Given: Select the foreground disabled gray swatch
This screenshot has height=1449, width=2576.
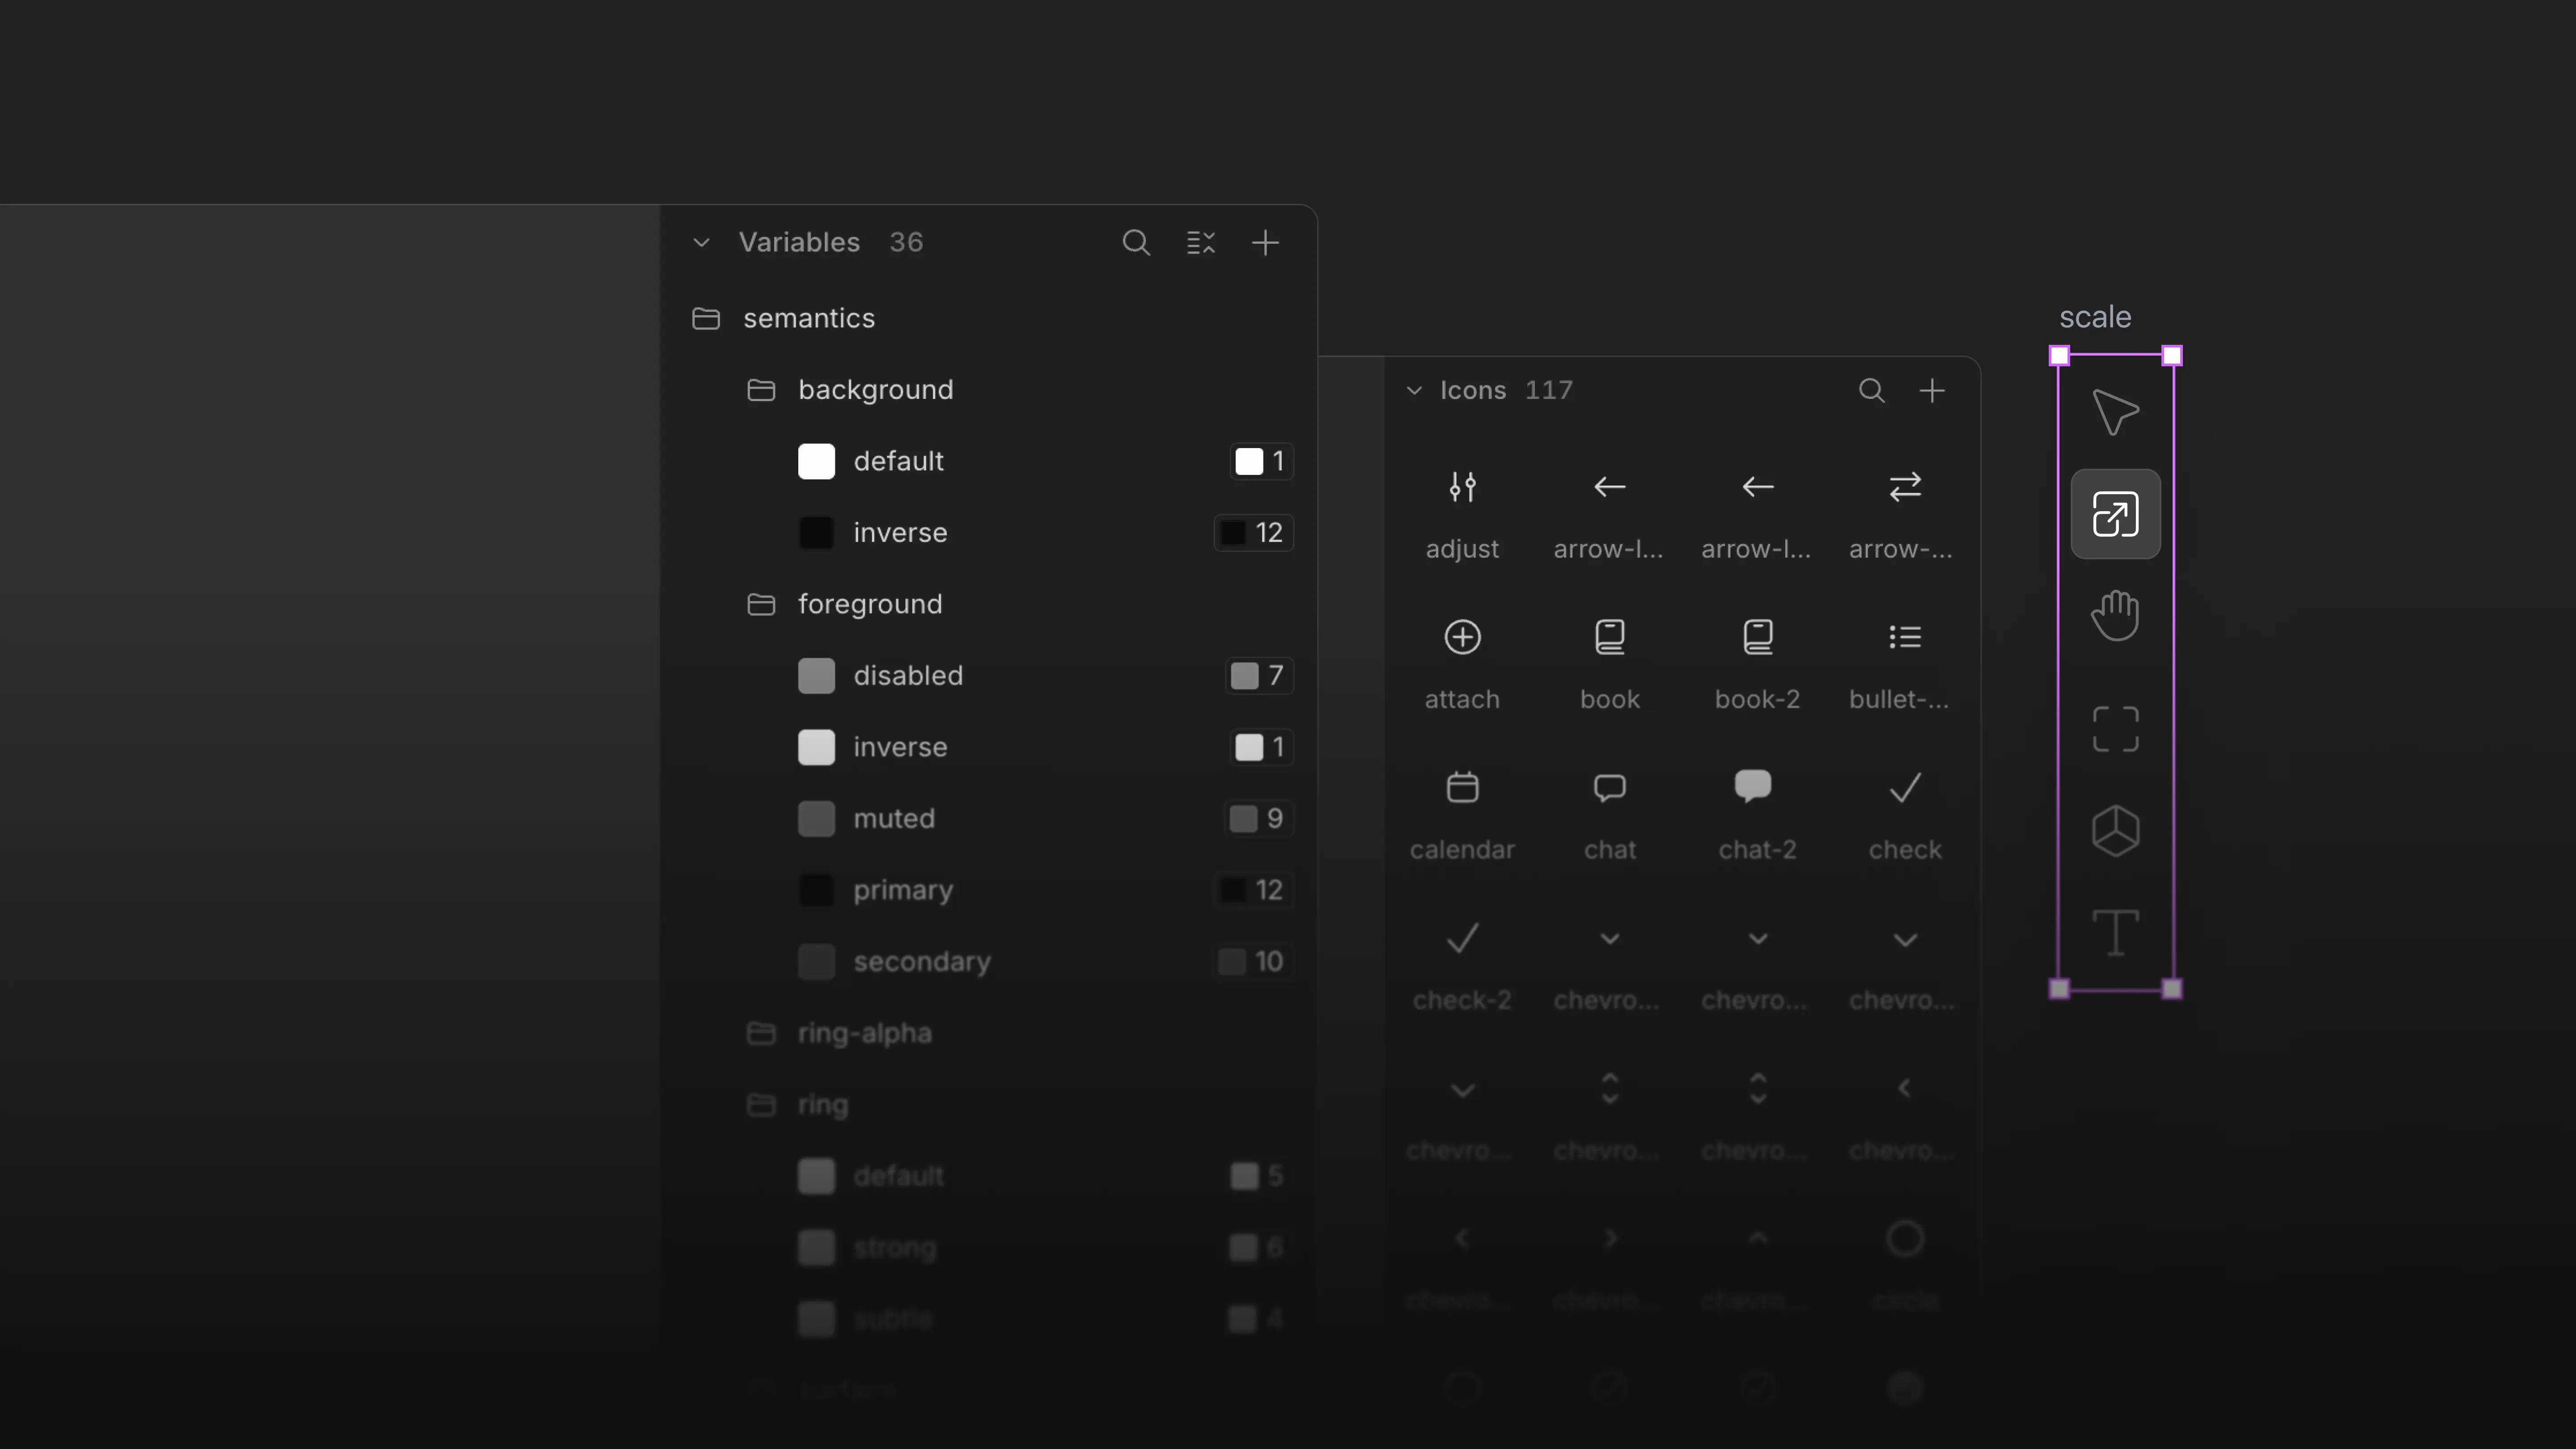Looking at the screenshot, I should (816, 676).
